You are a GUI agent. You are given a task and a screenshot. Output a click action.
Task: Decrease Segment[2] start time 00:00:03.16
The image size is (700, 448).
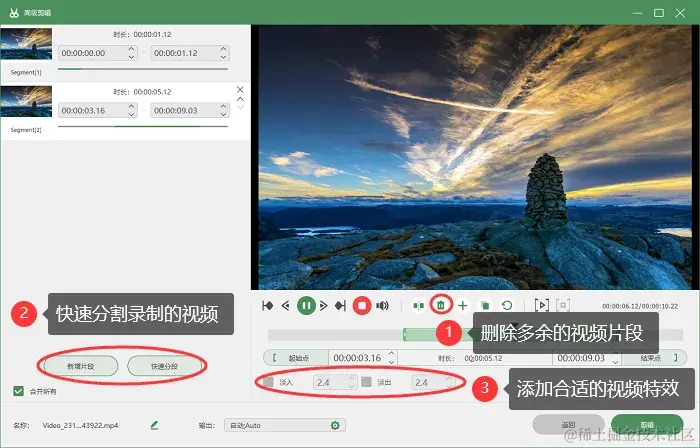[x=131, y=114]
